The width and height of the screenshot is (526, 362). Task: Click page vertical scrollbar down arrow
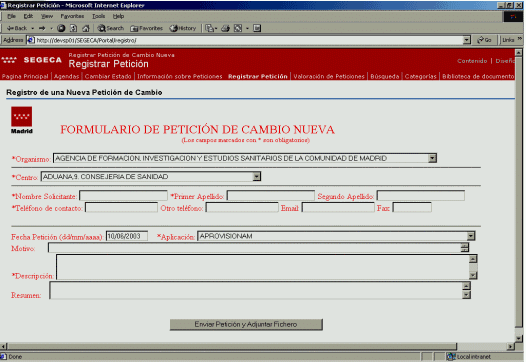519,338
